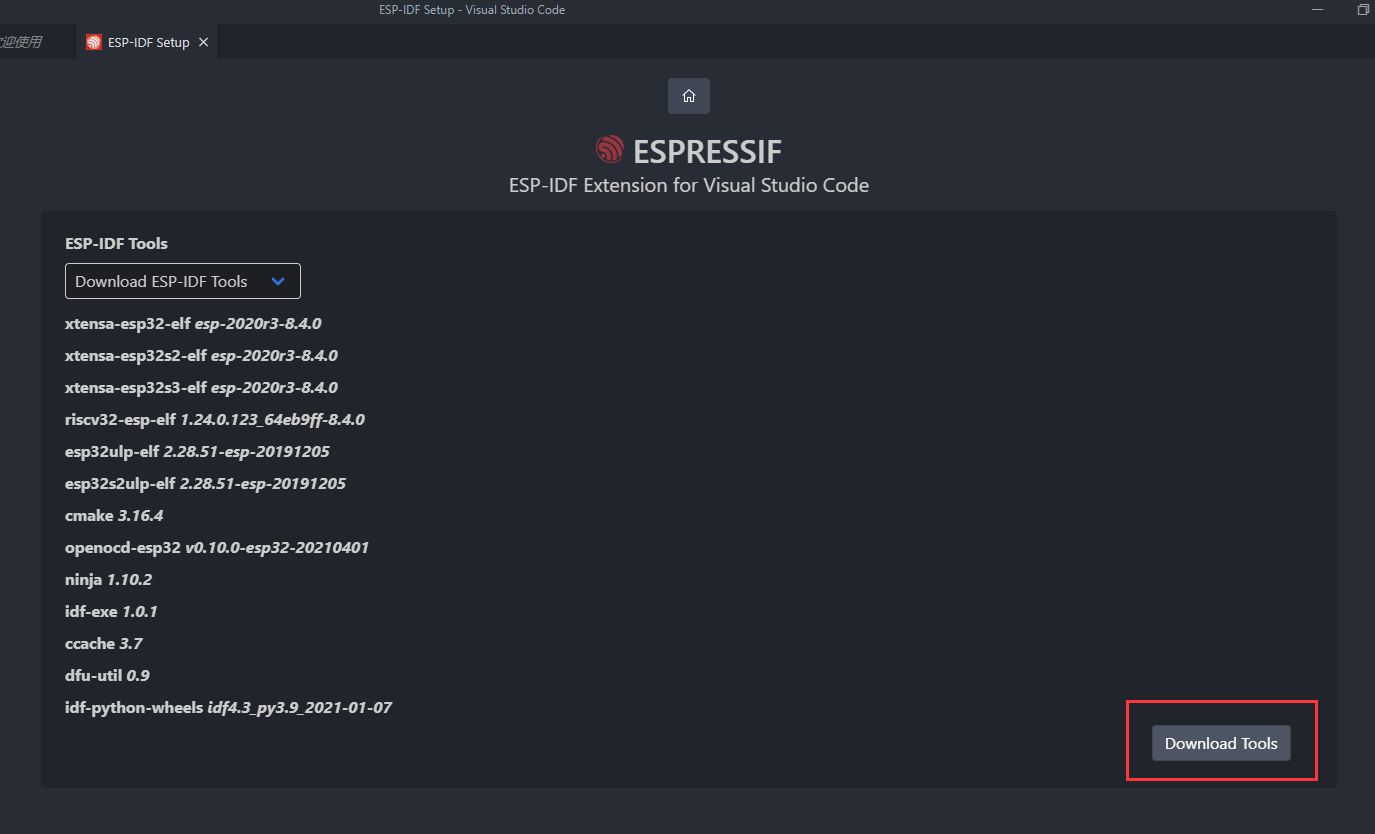Click the Espressif icon on ESP-IDF Setup tab
Screen dimensions: 1375x834
(x=94, y=43)
